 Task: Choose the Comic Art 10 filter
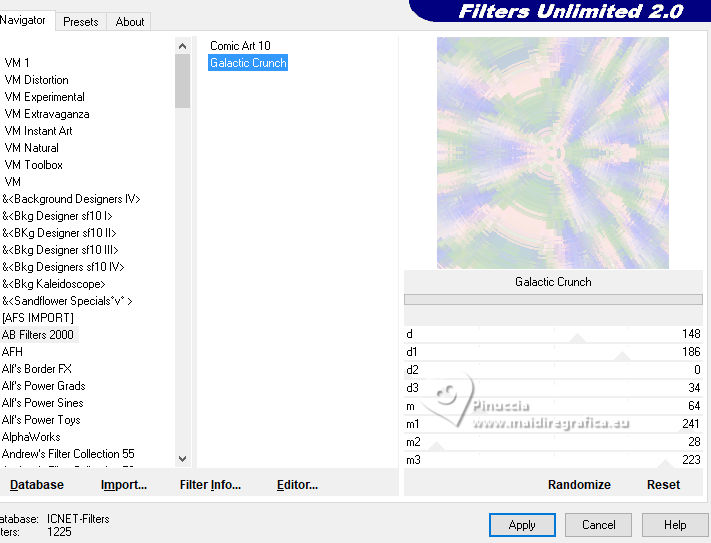[240, 46]
